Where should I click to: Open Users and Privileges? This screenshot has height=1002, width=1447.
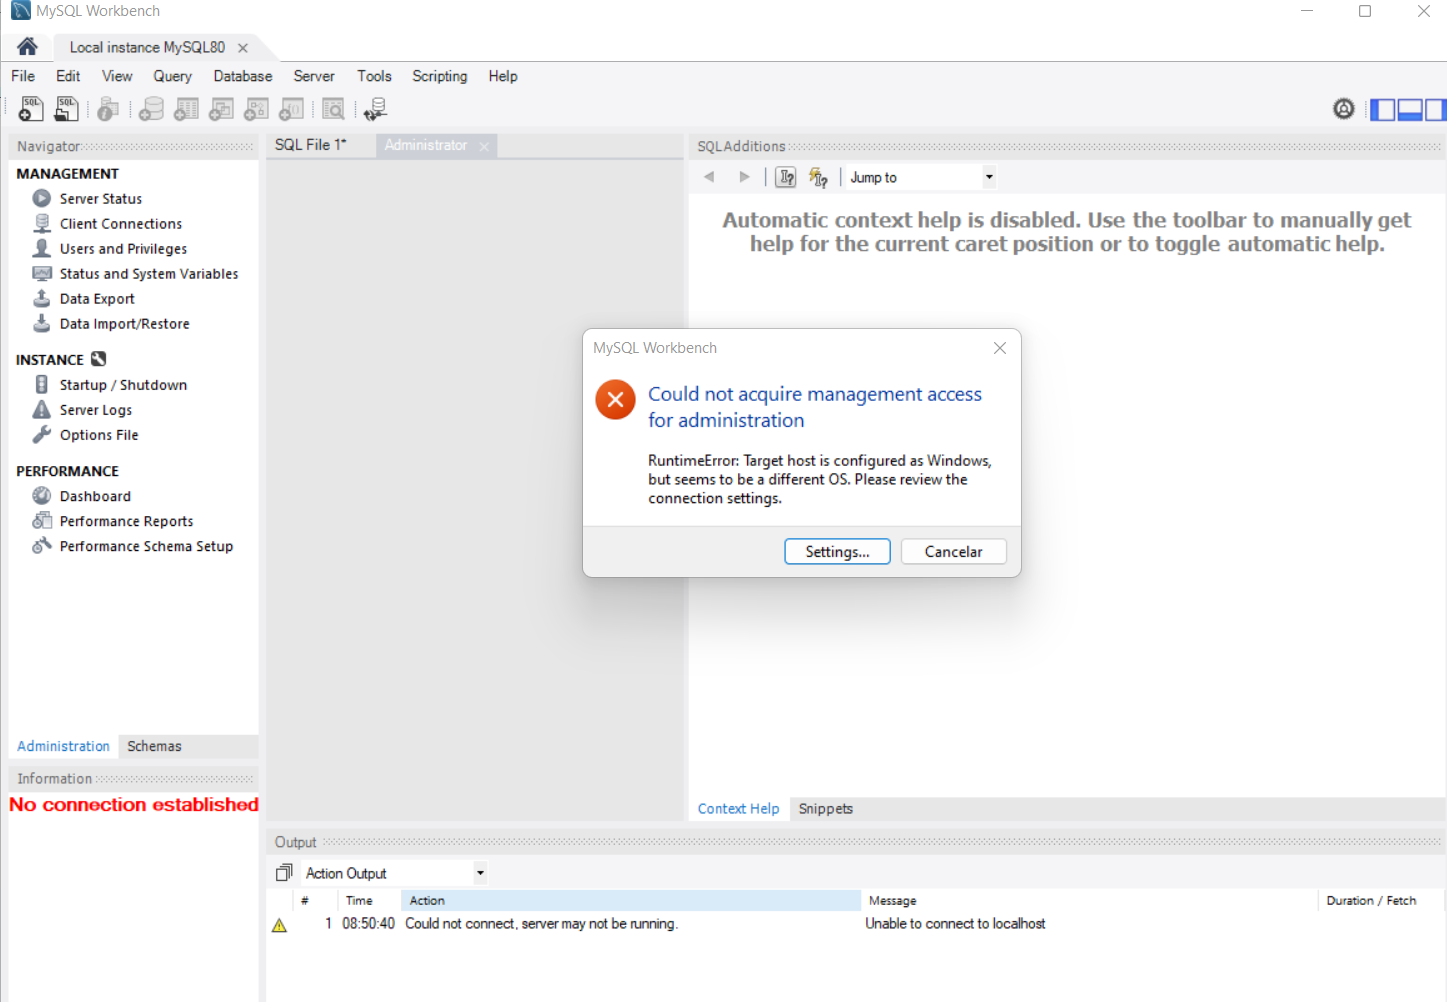pyautogui.click(x=123, y=249)
